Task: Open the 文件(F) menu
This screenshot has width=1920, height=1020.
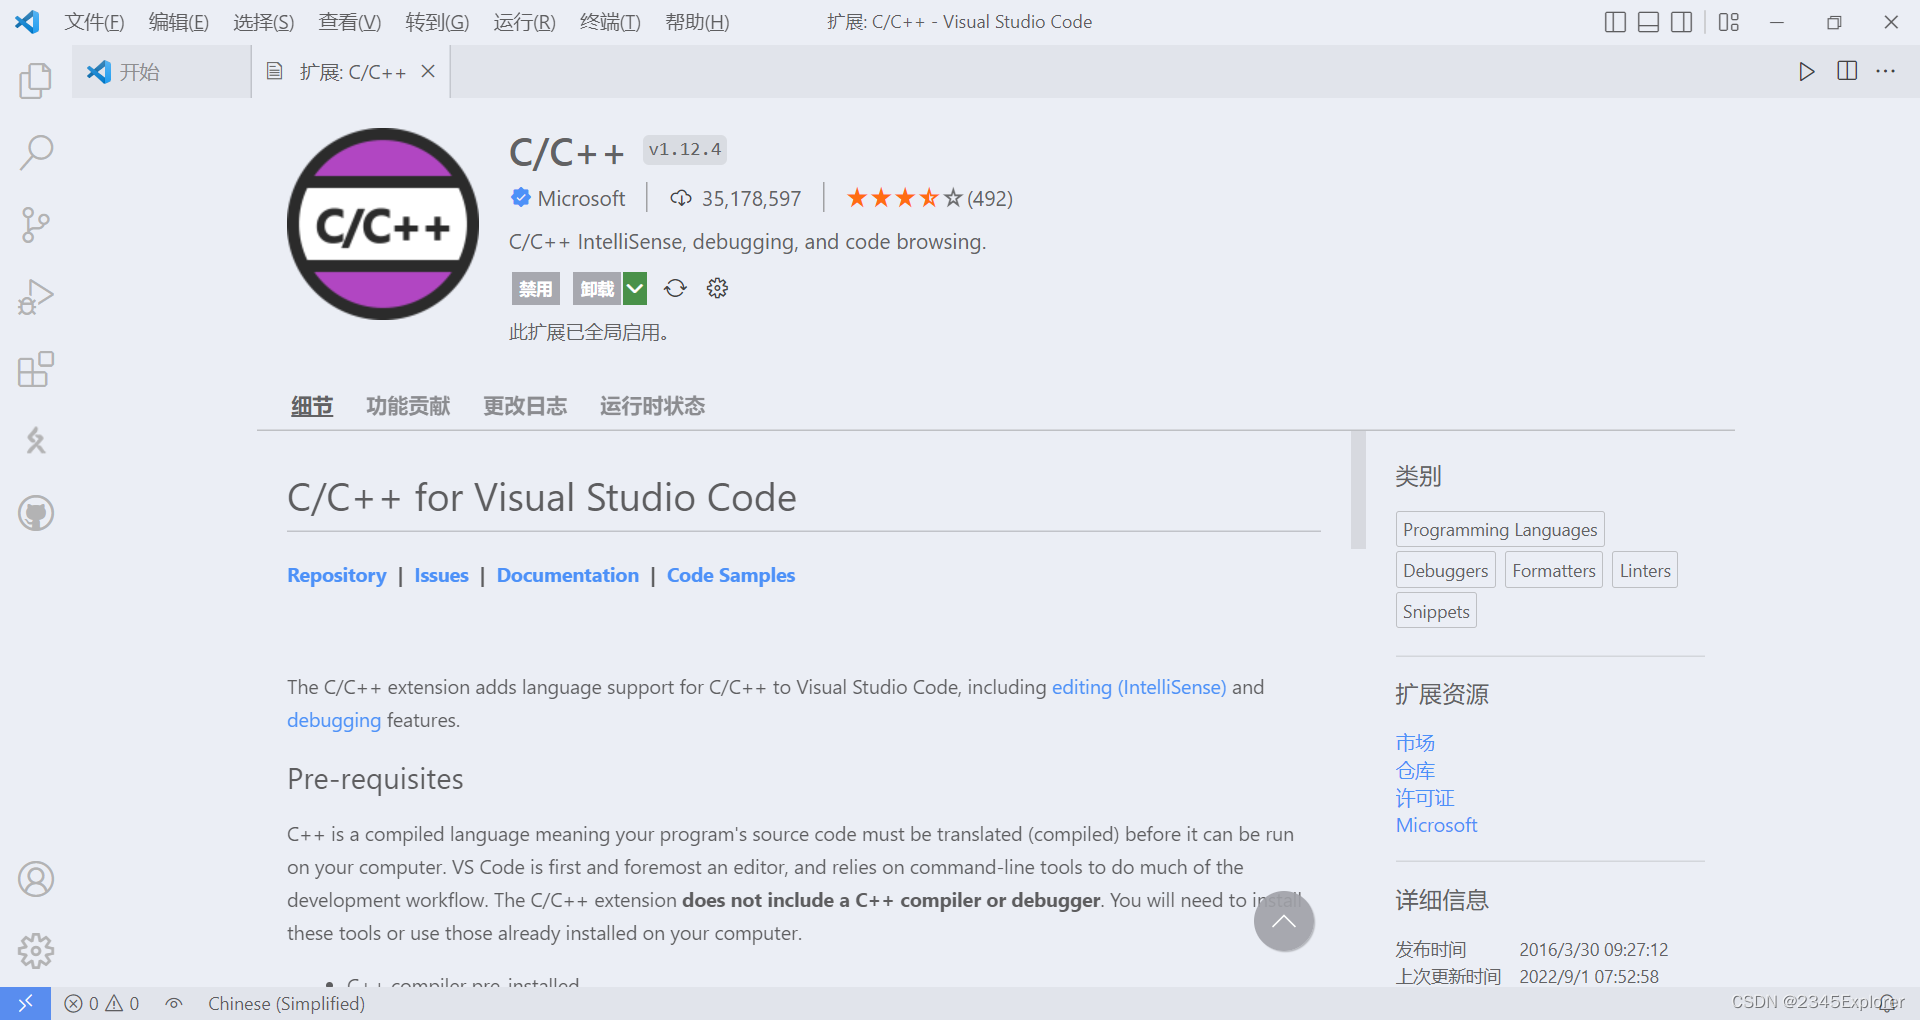Action: click(x=94, y=22)
